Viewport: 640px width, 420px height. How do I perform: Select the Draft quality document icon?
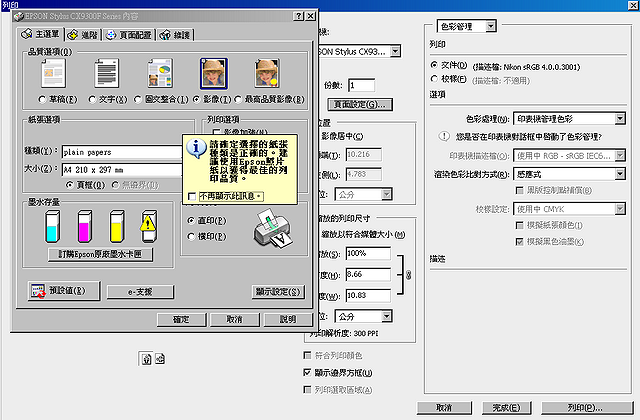53,73
